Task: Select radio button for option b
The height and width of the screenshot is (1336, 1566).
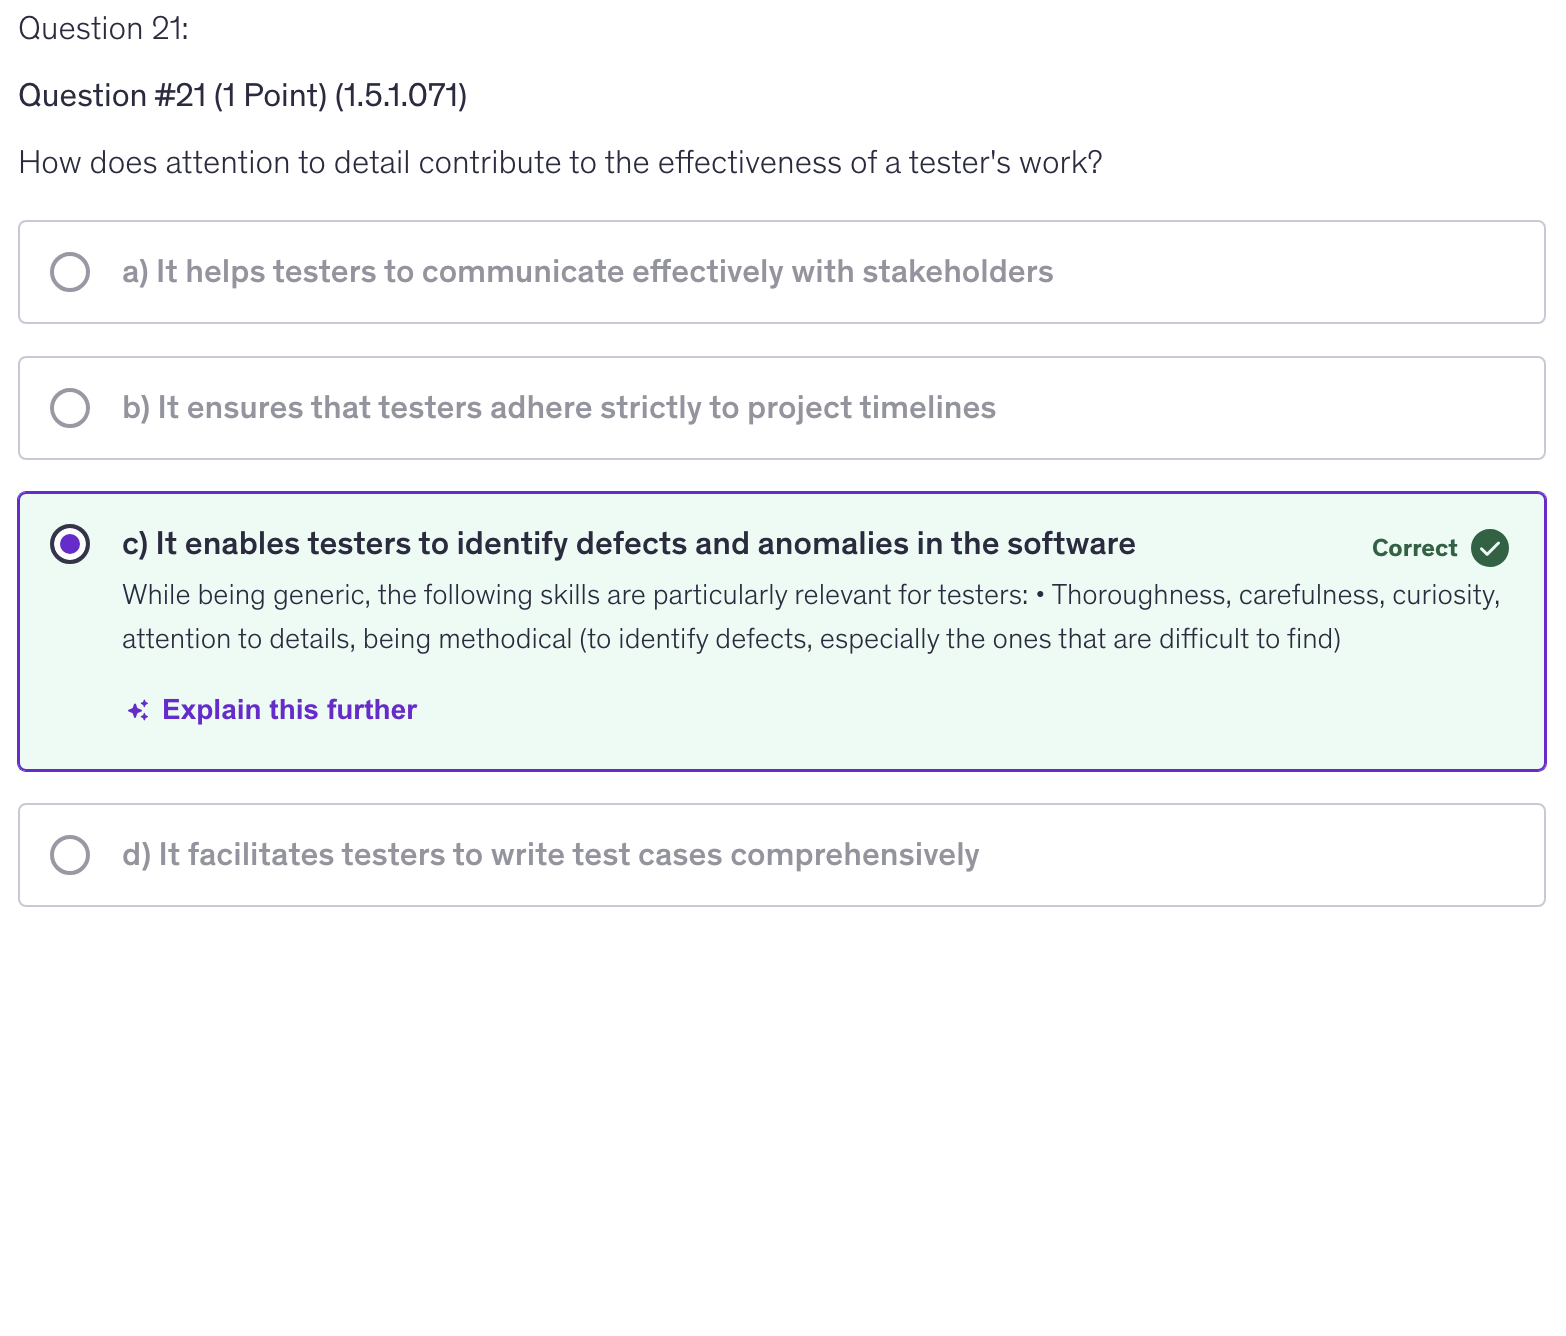Action: tap(70, 408)
